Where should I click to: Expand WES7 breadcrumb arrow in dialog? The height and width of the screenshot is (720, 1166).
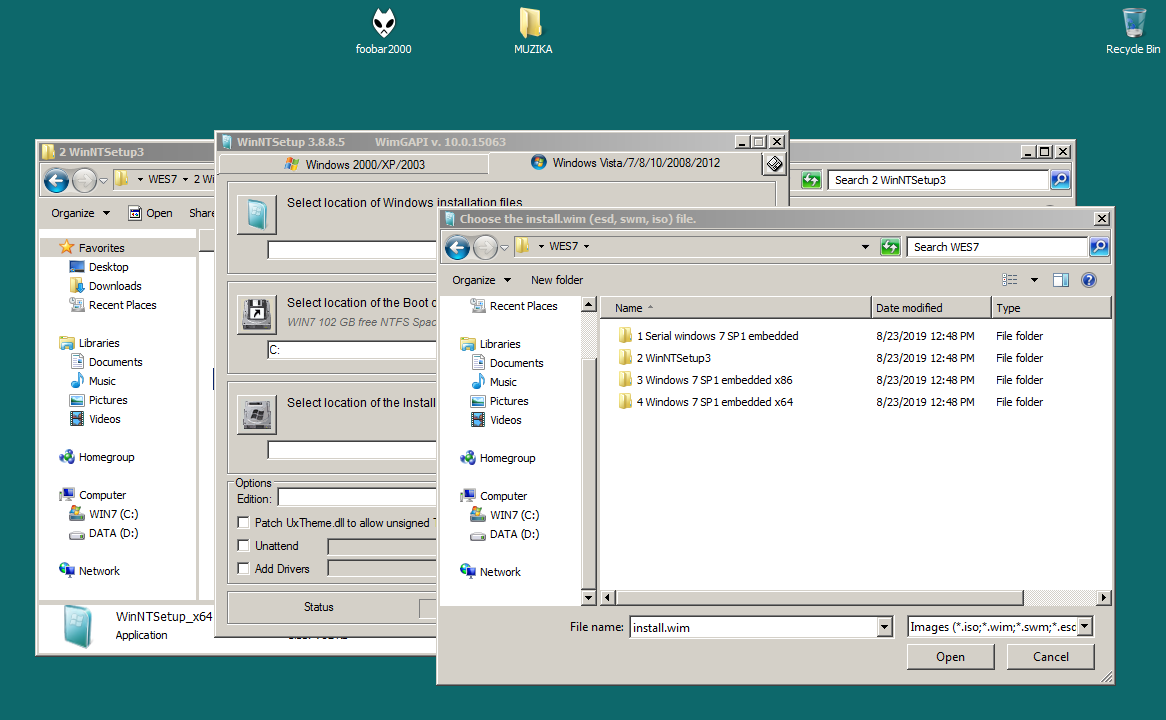click(587, 246)
